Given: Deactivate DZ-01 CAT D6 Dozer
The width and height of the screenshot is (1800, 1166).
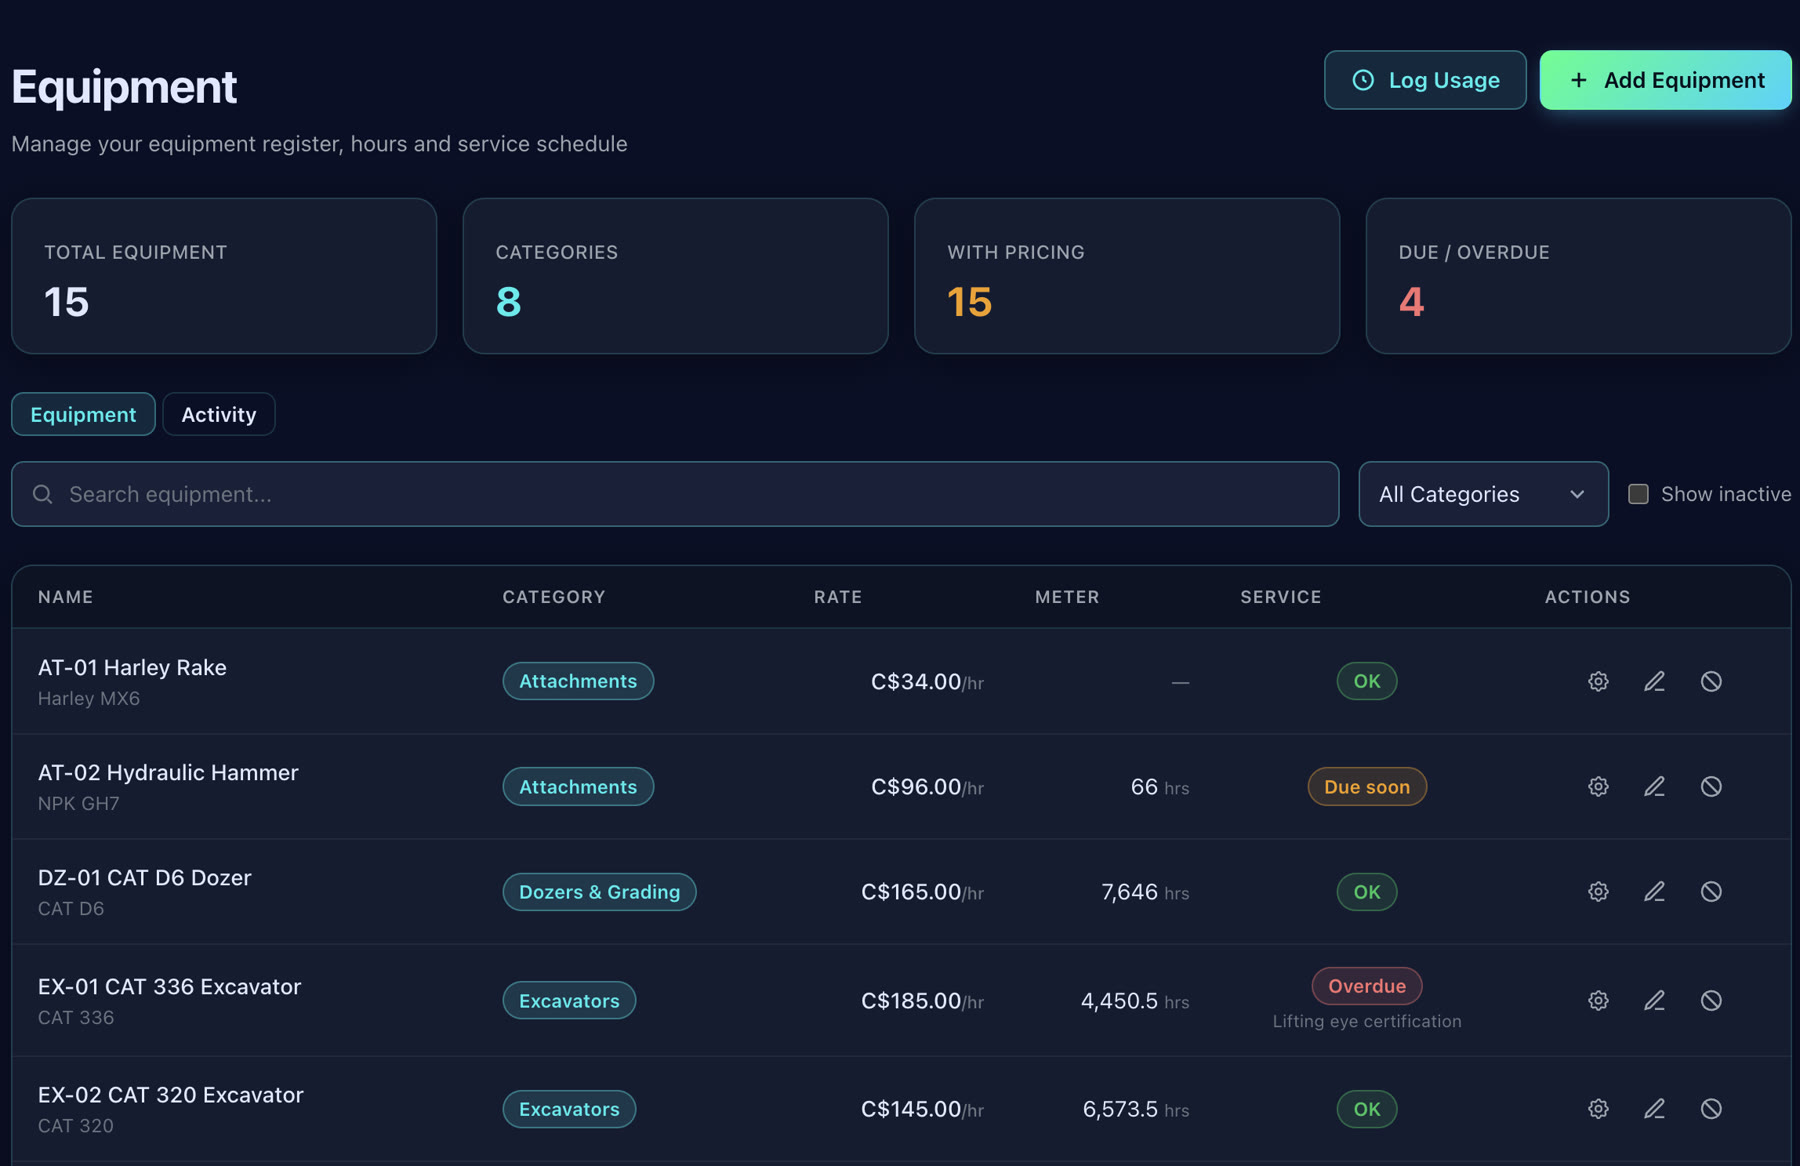Looking at the screenshot, I should [x=1711, y=892].
